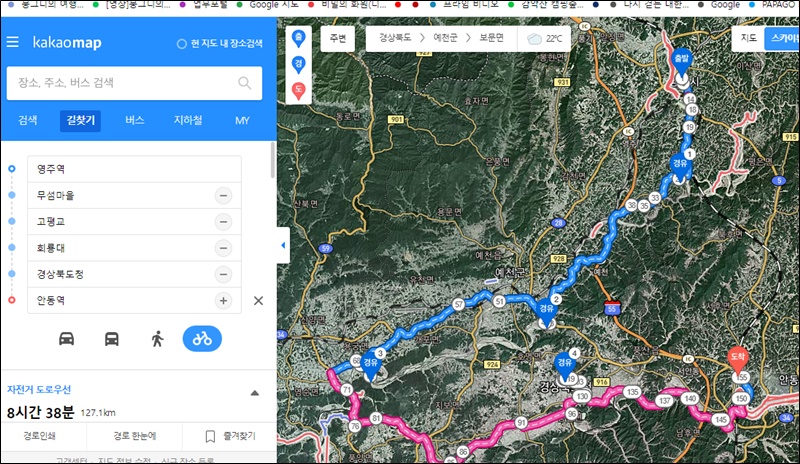
Task: Click route node 57 on the map
Action: 458,305
